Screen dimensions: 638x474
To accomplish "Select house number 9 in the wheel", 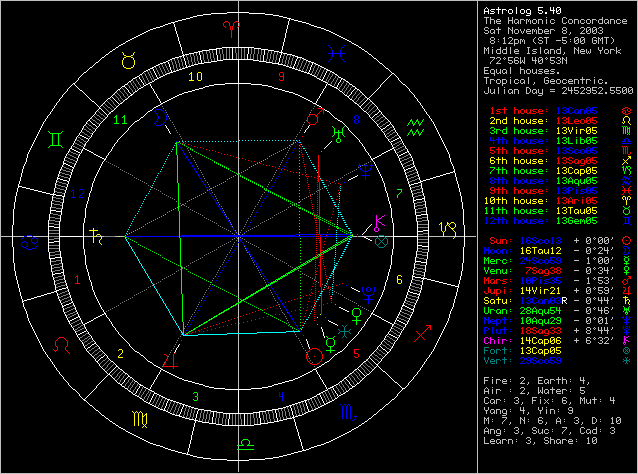I will point(281,76).
